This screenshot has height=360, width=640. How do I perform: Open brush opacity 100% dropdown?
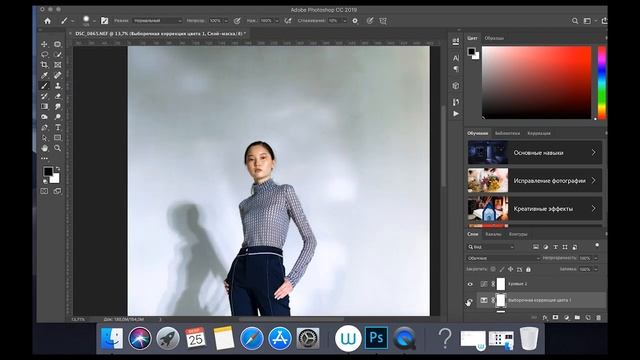pyautogui.click(x=226, y=21)
